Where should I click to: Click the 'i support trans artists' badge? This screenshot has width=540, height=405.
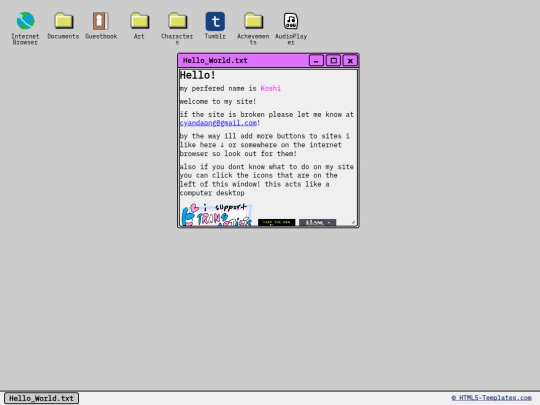click(217, 215)
